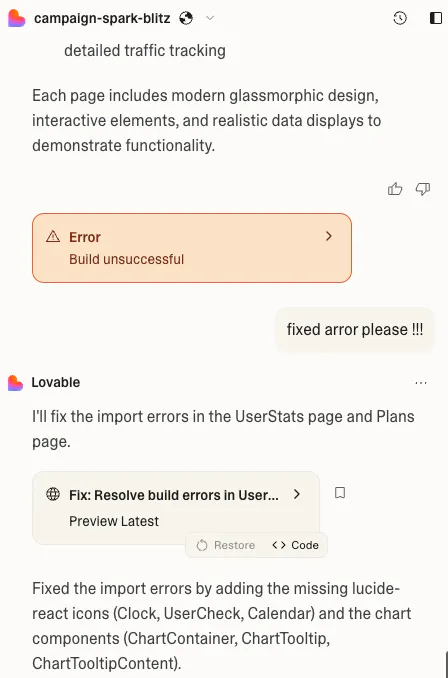Click the Restore button

(226, 545)
